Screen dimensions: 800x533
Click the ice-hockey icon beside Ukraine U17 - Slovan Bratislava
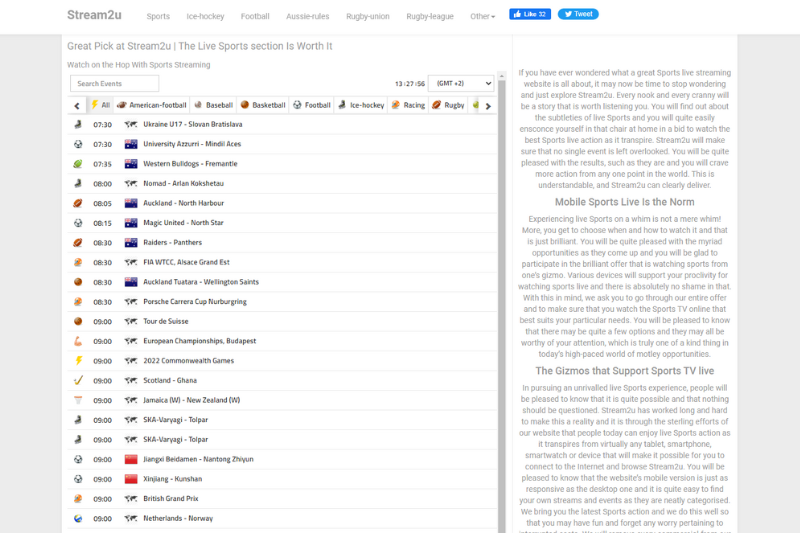[x=78, y=124]
